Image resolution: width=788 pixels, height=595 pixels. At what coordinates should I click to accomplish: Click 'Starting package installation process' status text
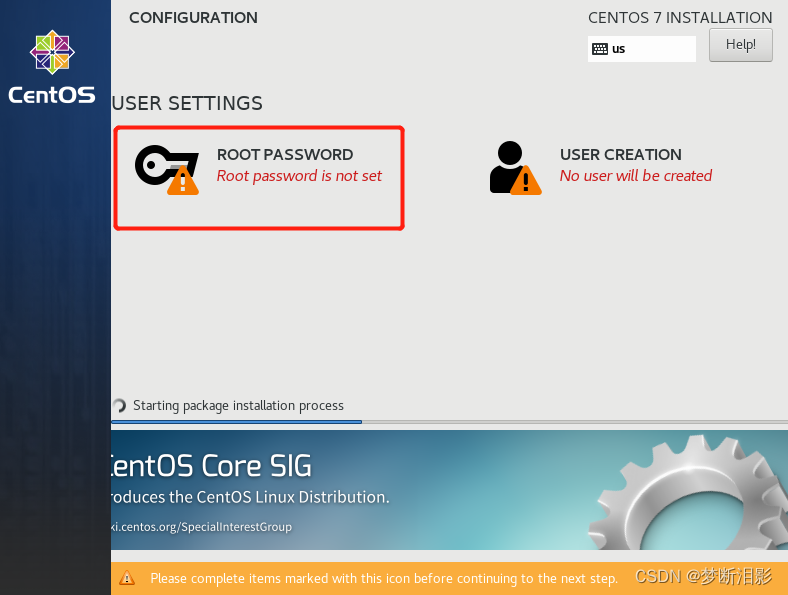point(238,406)
